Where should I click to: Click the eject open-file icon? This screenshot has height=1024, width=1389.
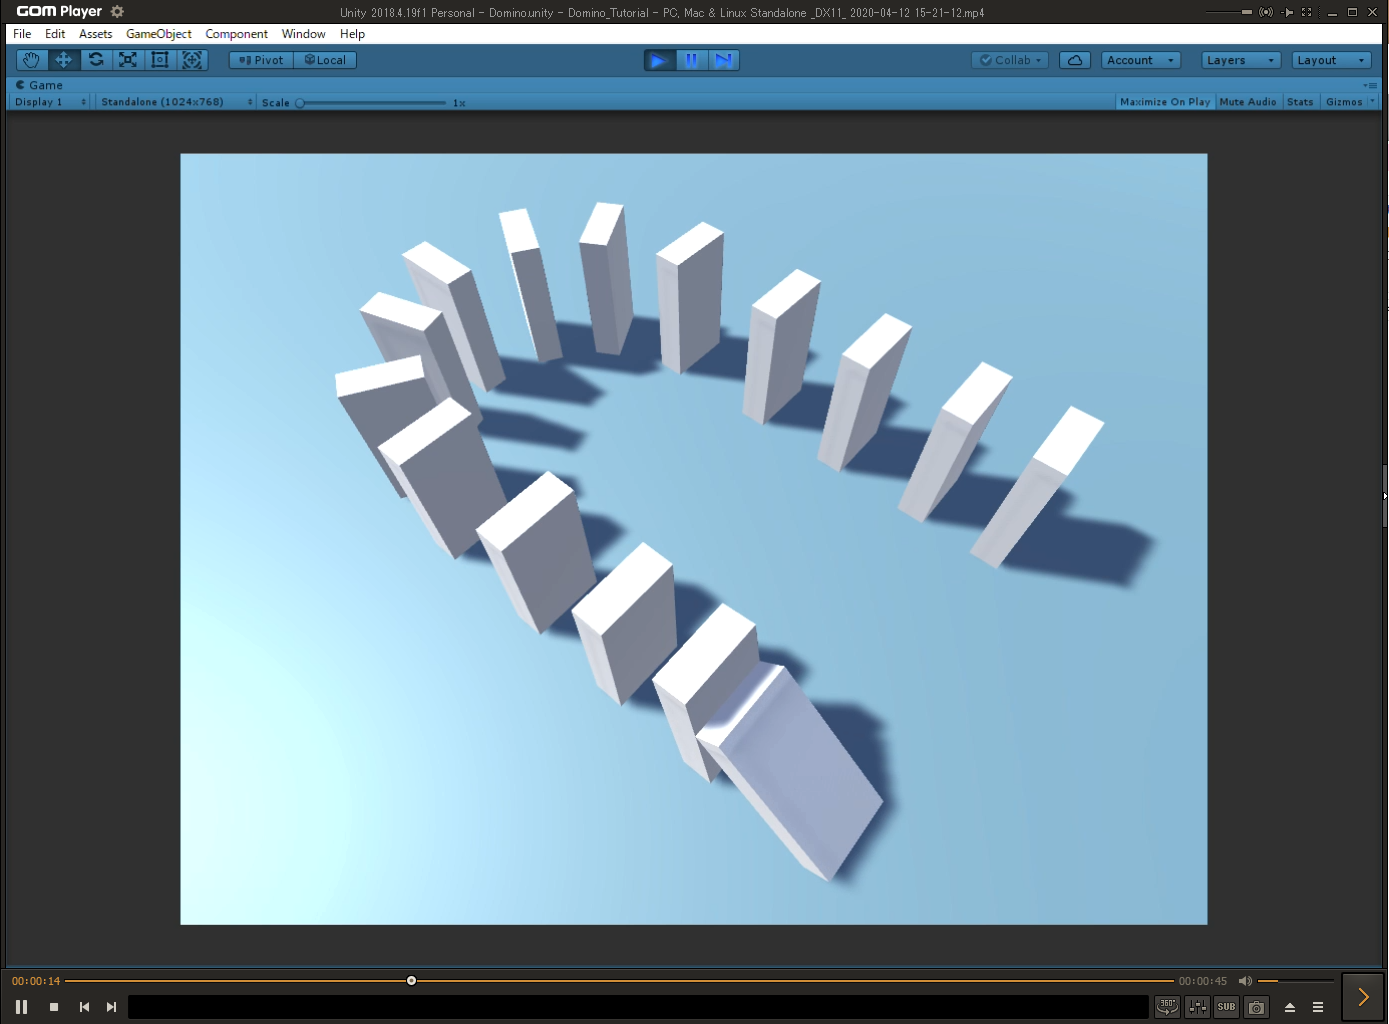click(x=1290, y=1007)
